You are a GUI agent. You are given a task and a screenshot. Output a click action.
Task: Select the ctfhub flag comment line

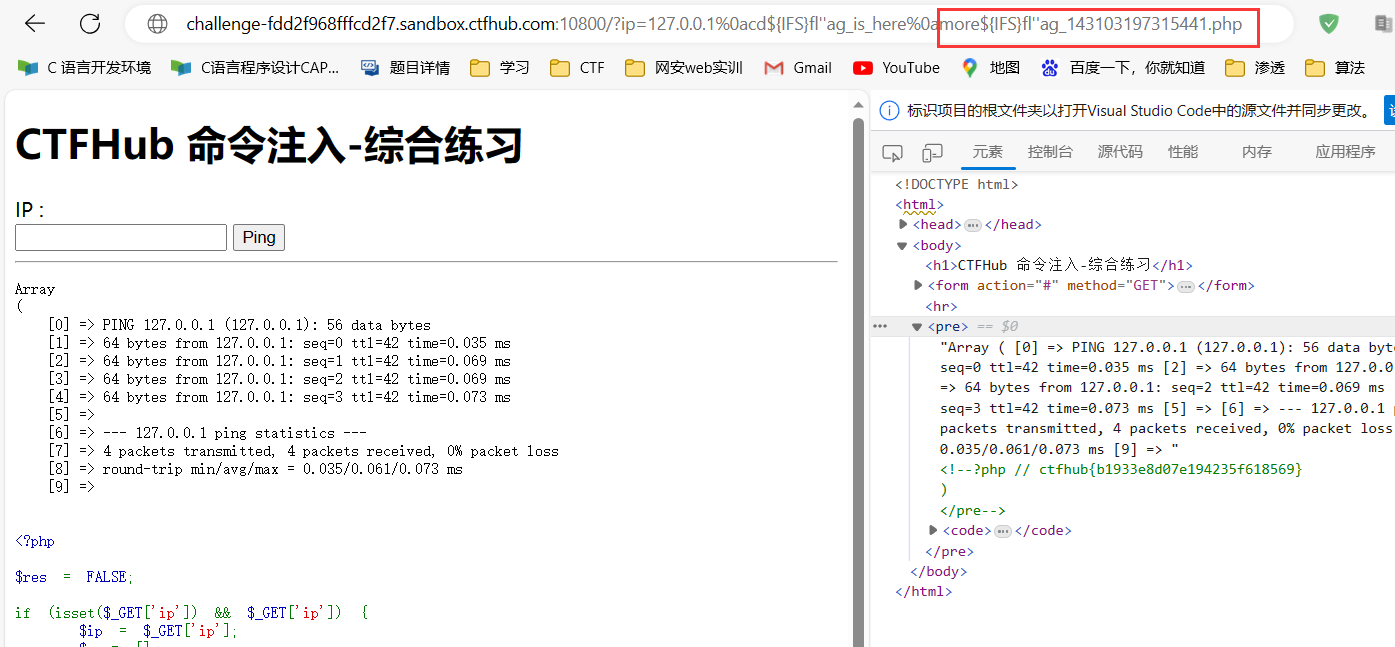coord(1121,469)
